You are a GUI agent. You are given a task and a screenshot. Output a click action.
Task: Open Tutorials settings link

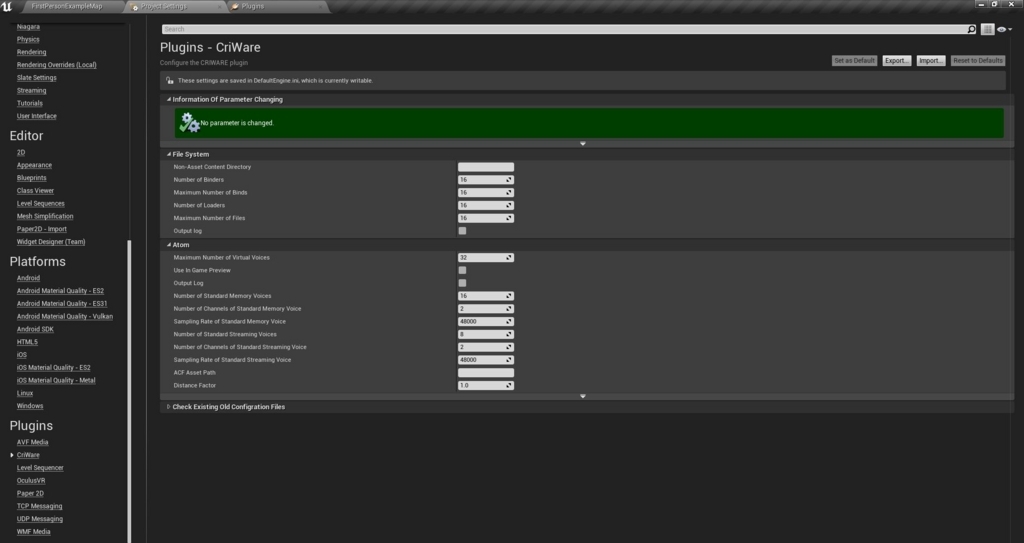[29, 103]
